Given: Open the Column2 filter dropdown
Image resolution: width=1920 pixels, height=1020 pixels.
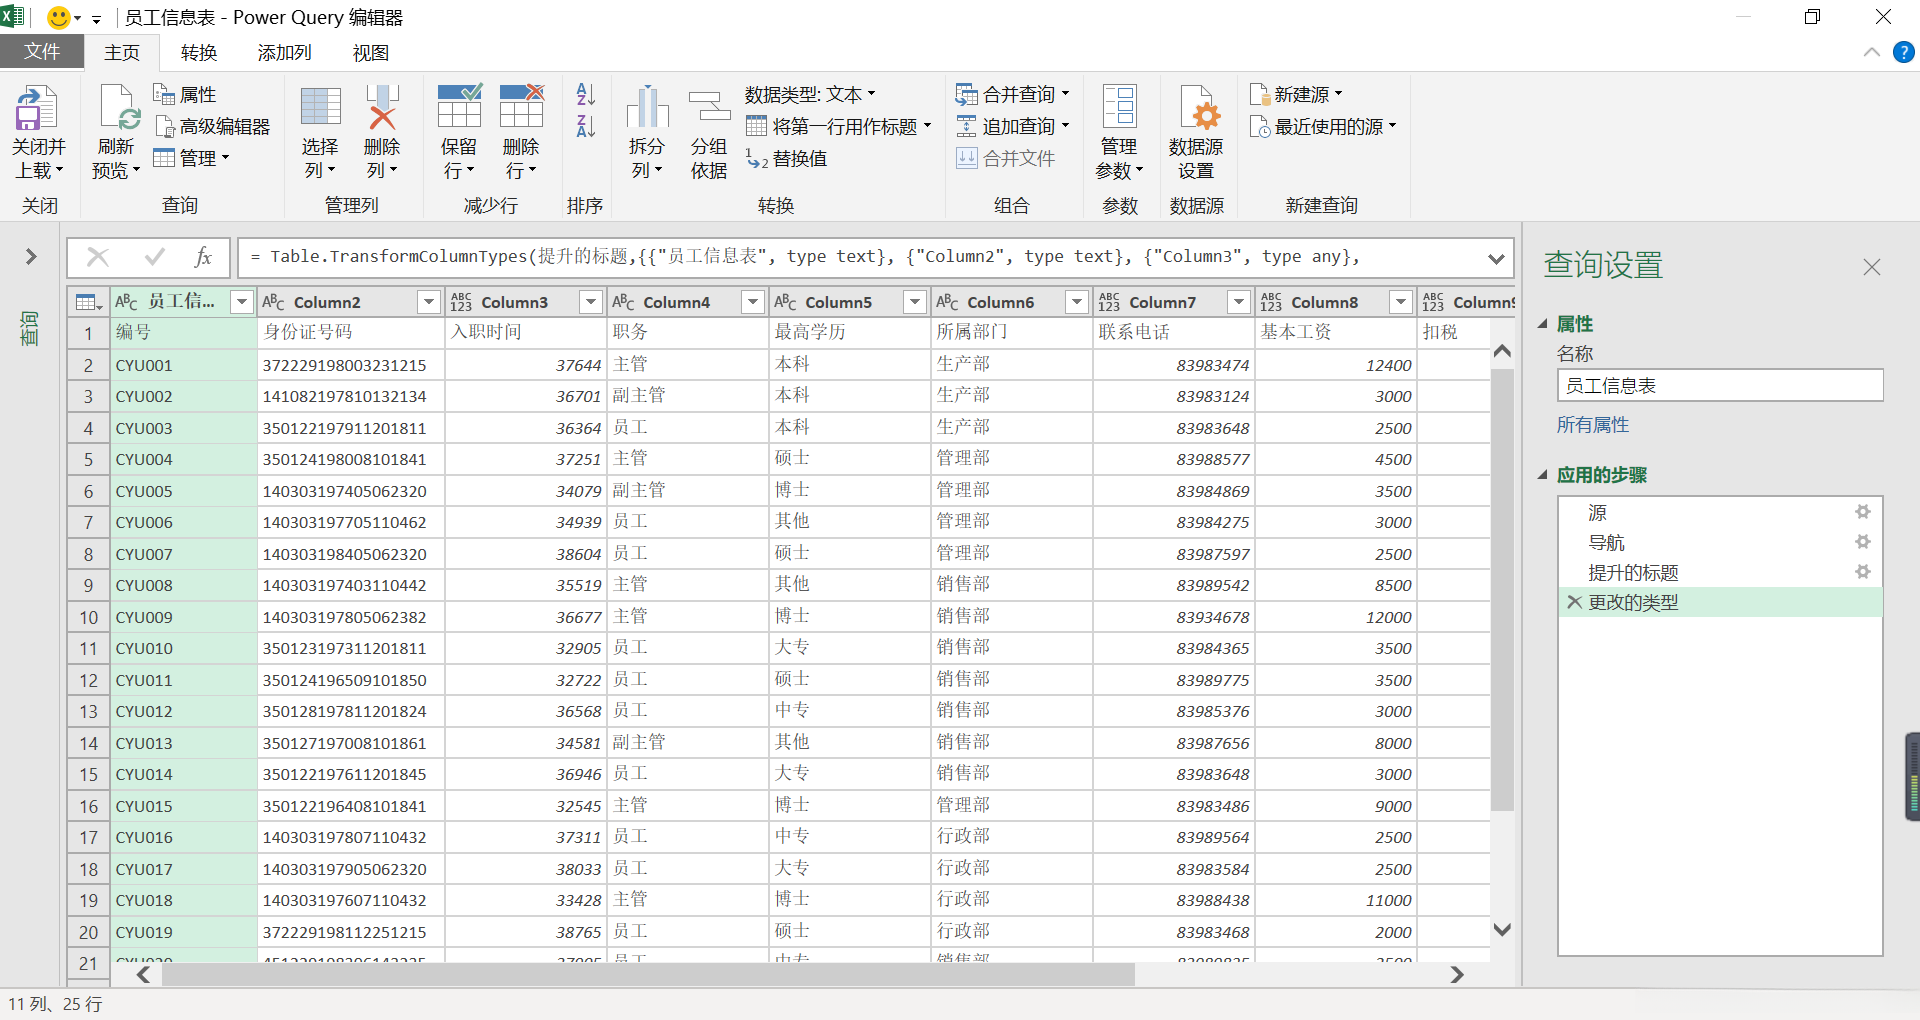Looking at the screenshot, I should pyautogui.click(x=429, y=302).
